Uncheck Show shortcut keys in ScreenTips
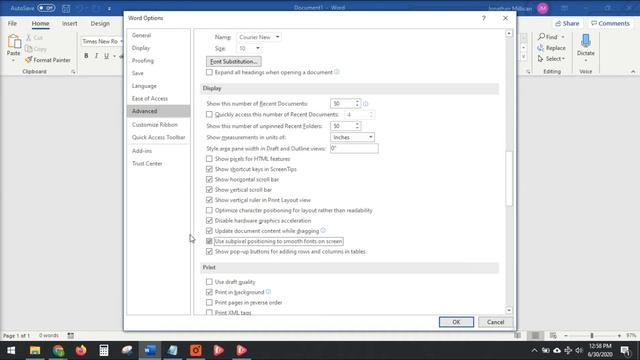Viewport: 640px width, 360px height. [209, 169]
